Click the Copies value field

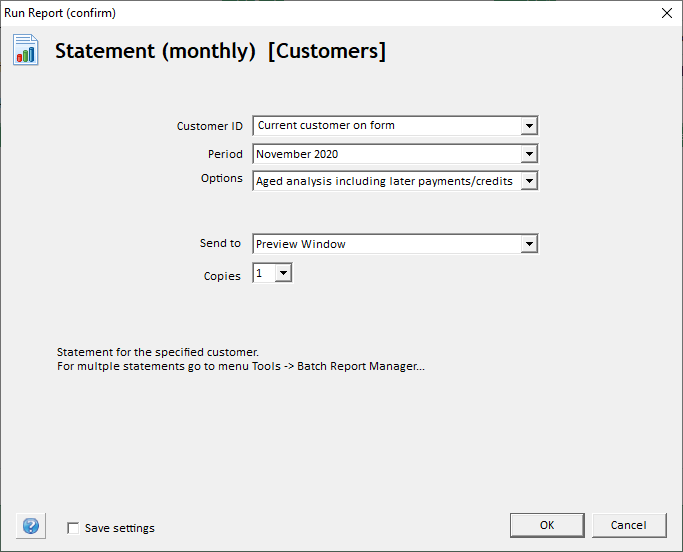pyautogui.click(x=264, y=273)
